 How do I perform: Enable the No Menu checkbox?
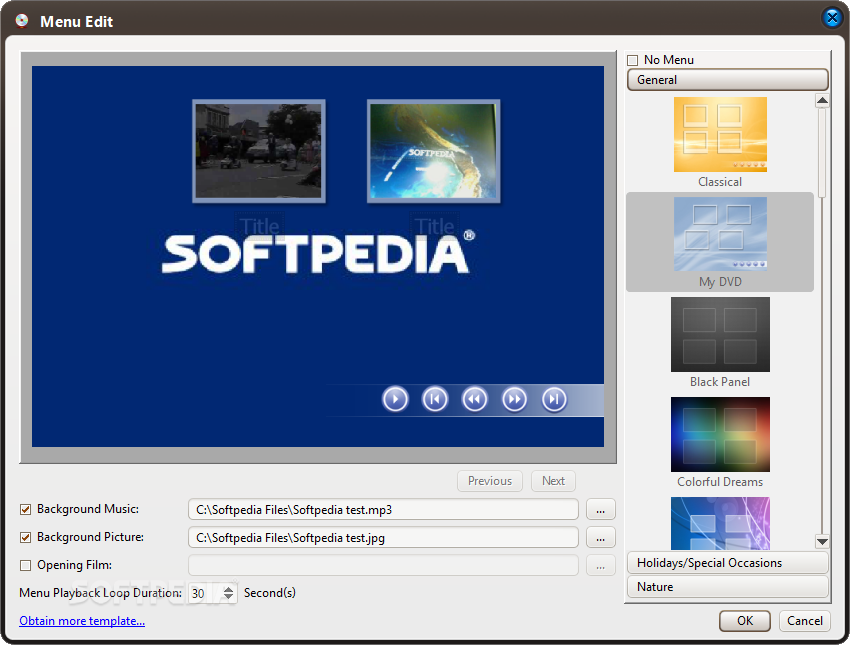pos(632,60)
